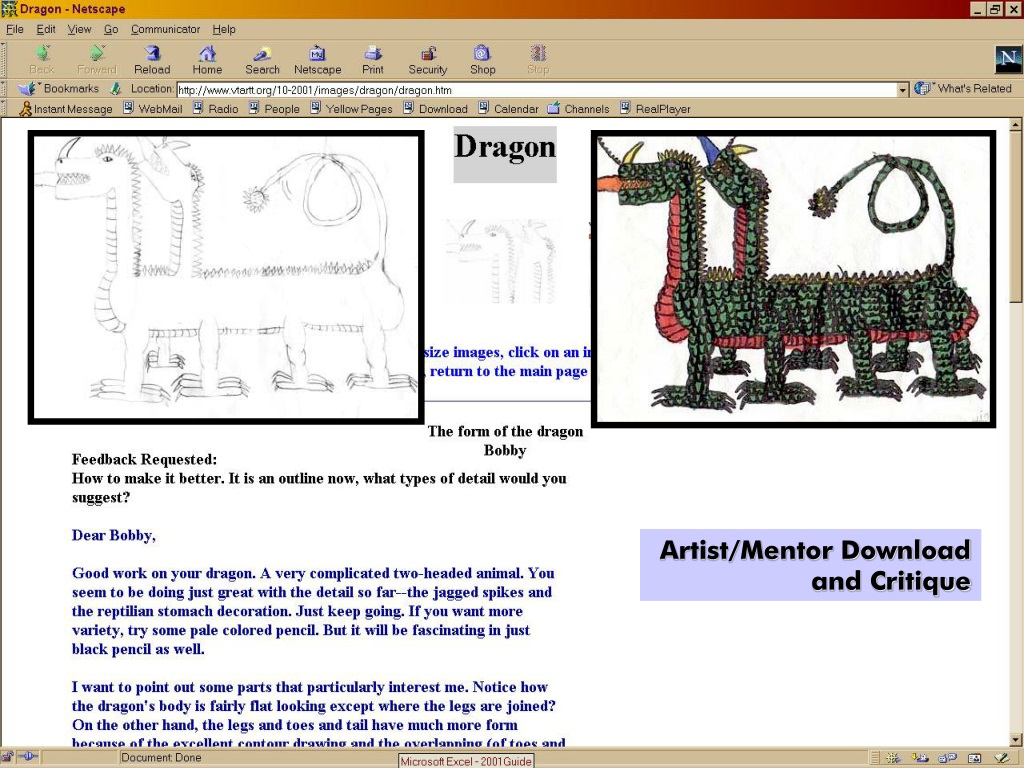
Task: Open the Download personal toolbar link
Action: click(x=436, y=108)
